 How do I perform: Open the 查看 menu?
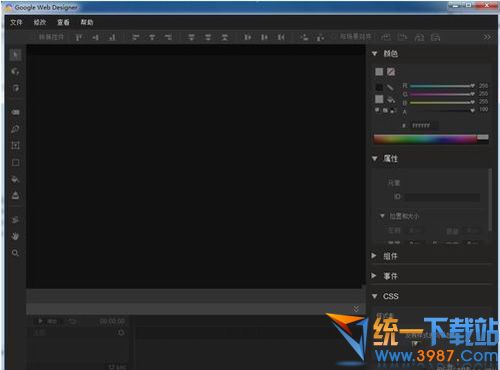63,22
